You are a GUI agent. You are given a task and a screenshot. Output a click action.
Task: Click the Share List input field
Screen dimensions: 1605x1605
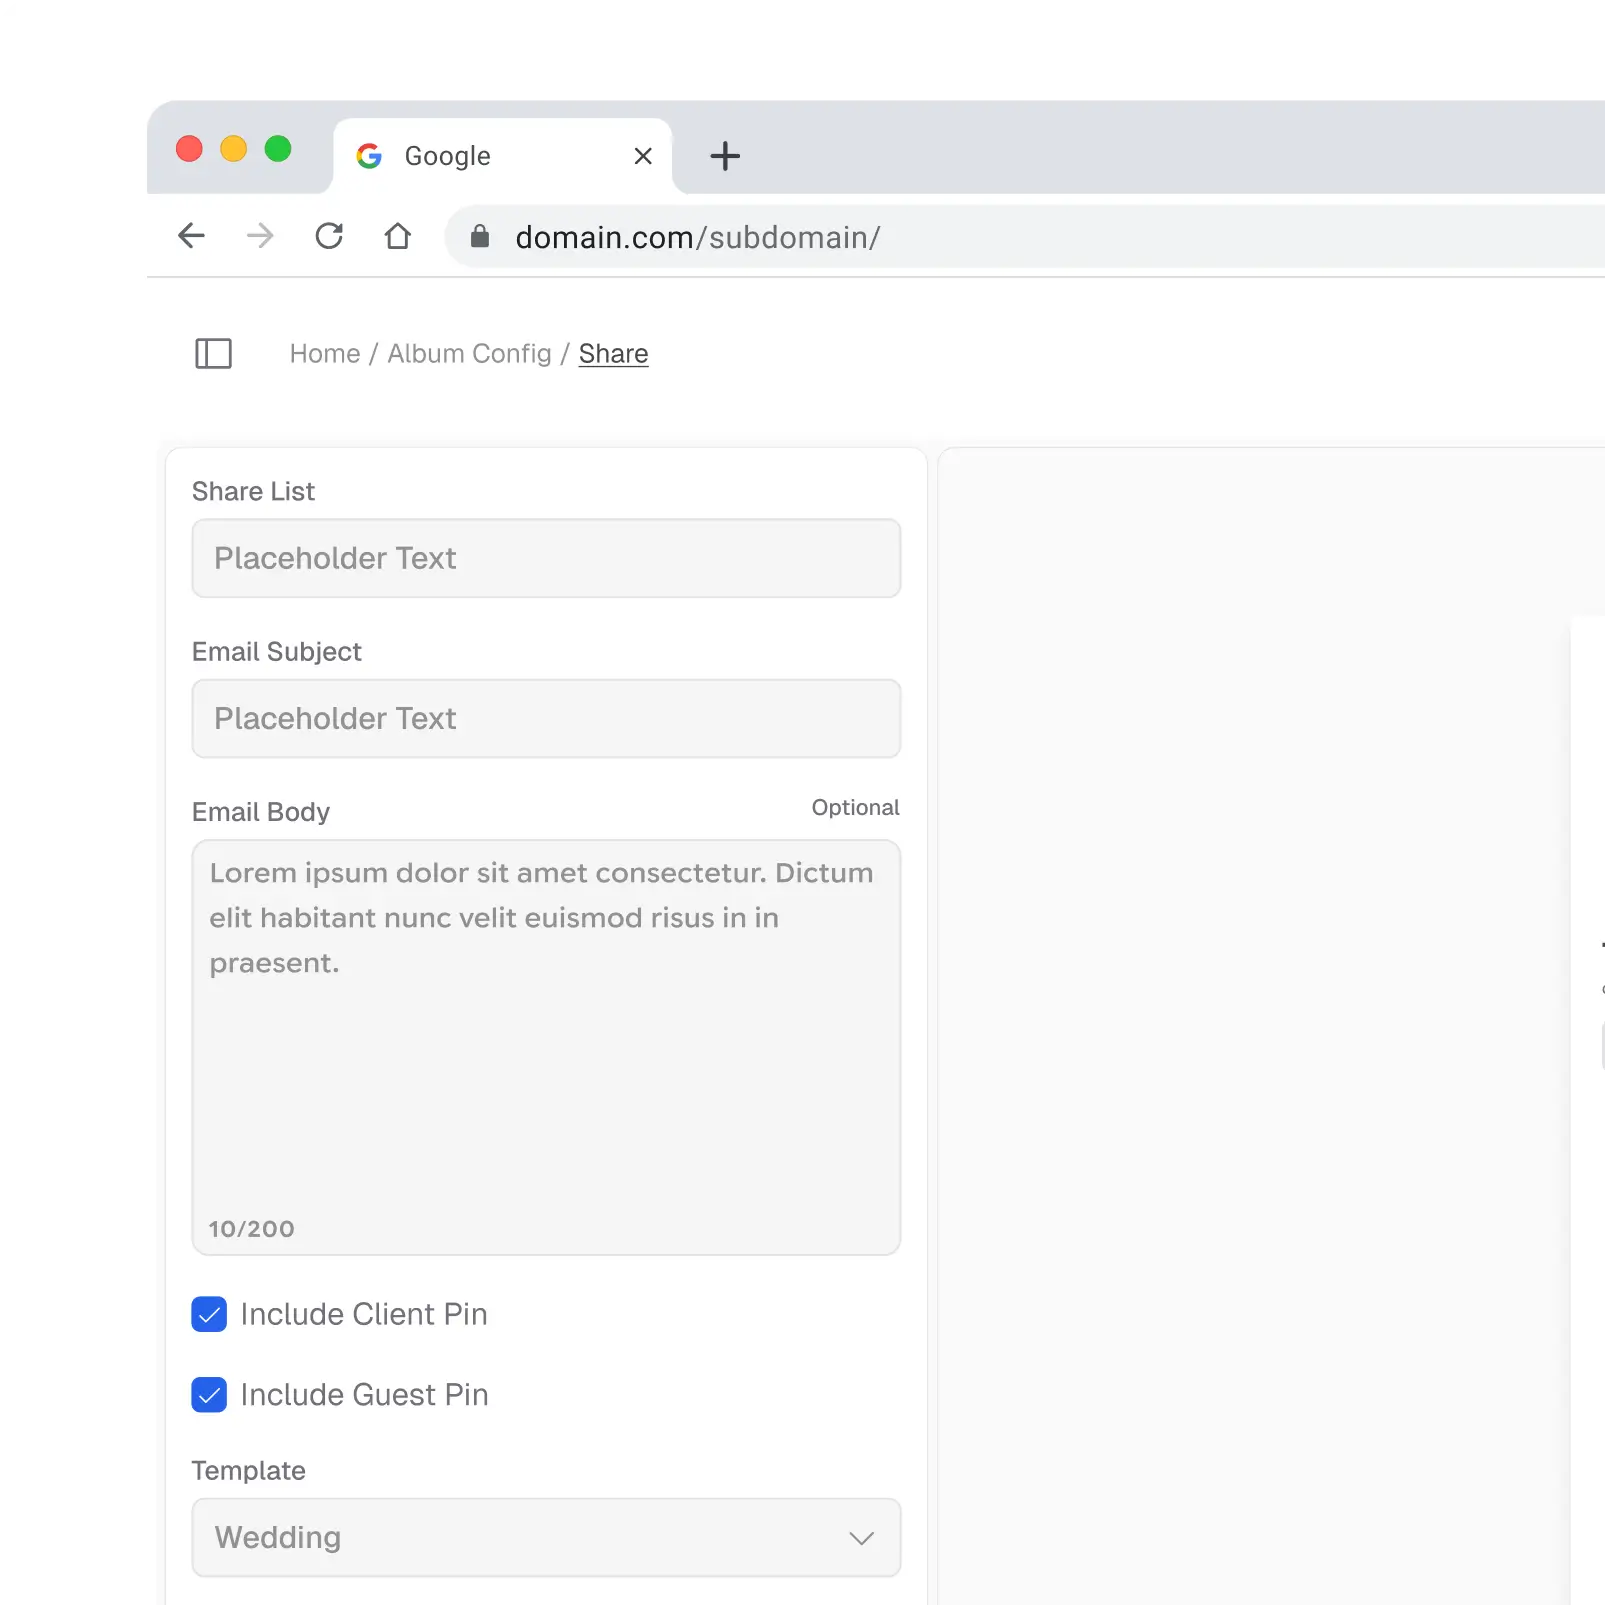pyautogui.click(x=546, y=558)
